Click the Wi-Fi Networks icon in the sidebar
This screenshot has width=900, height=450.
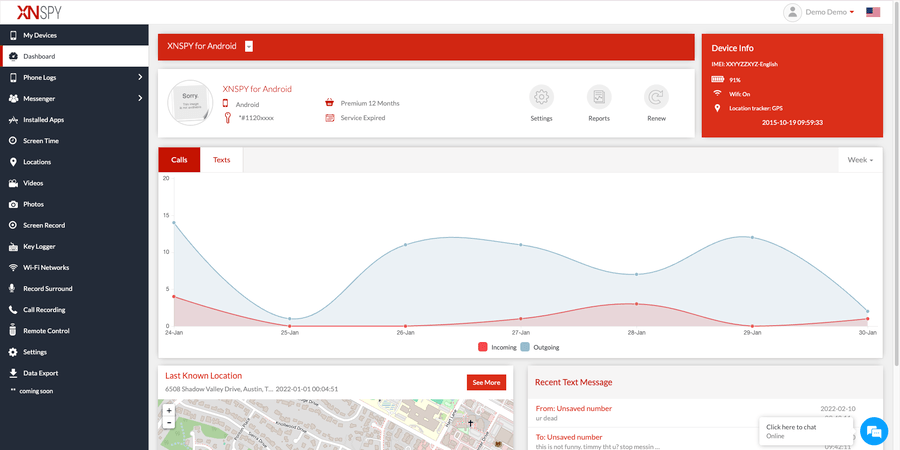13,267
